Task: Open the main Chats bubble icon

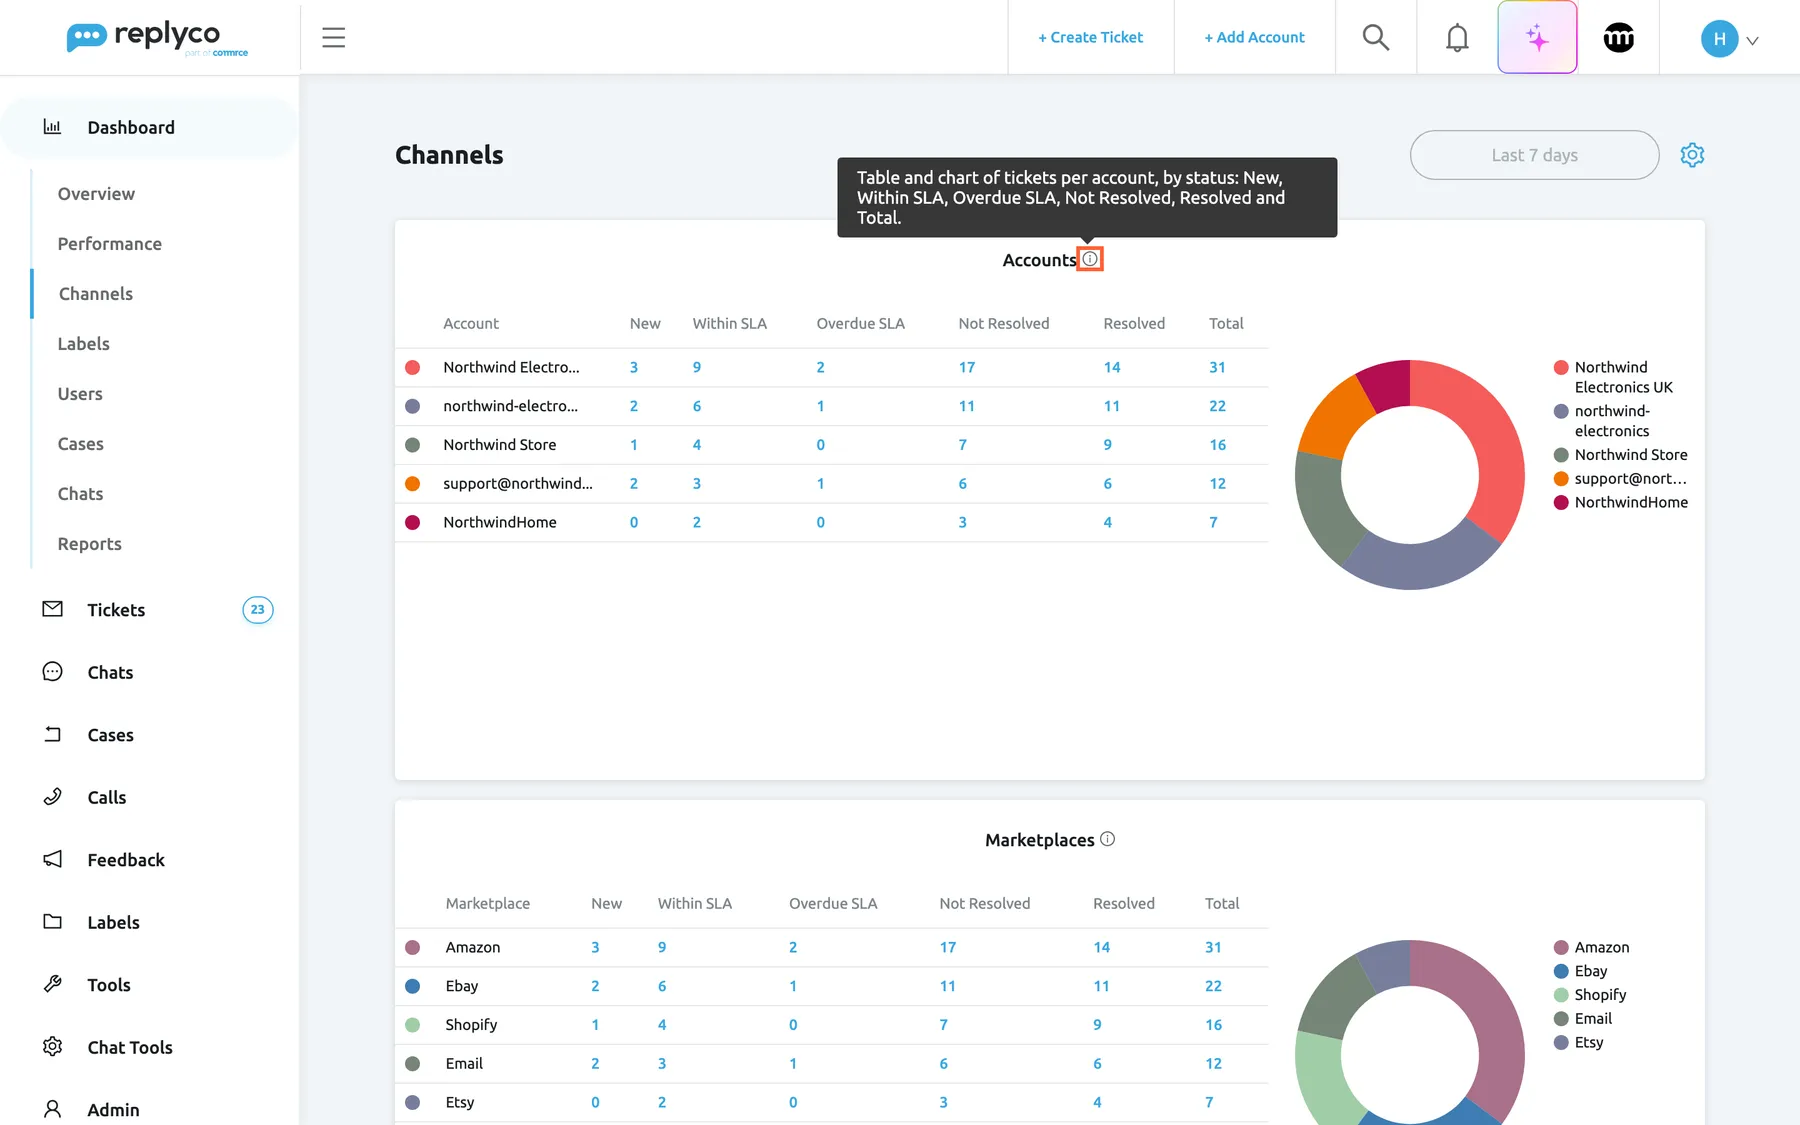Action: tap(53, 672)
